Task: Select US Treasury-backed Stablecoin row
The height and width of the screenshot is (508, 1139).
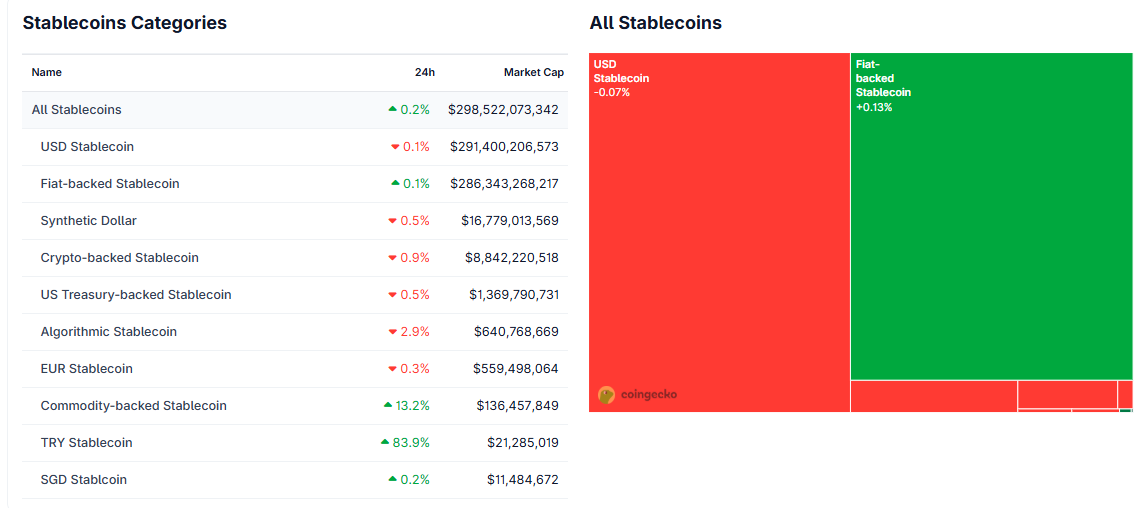Action: (x=136, y=295)
